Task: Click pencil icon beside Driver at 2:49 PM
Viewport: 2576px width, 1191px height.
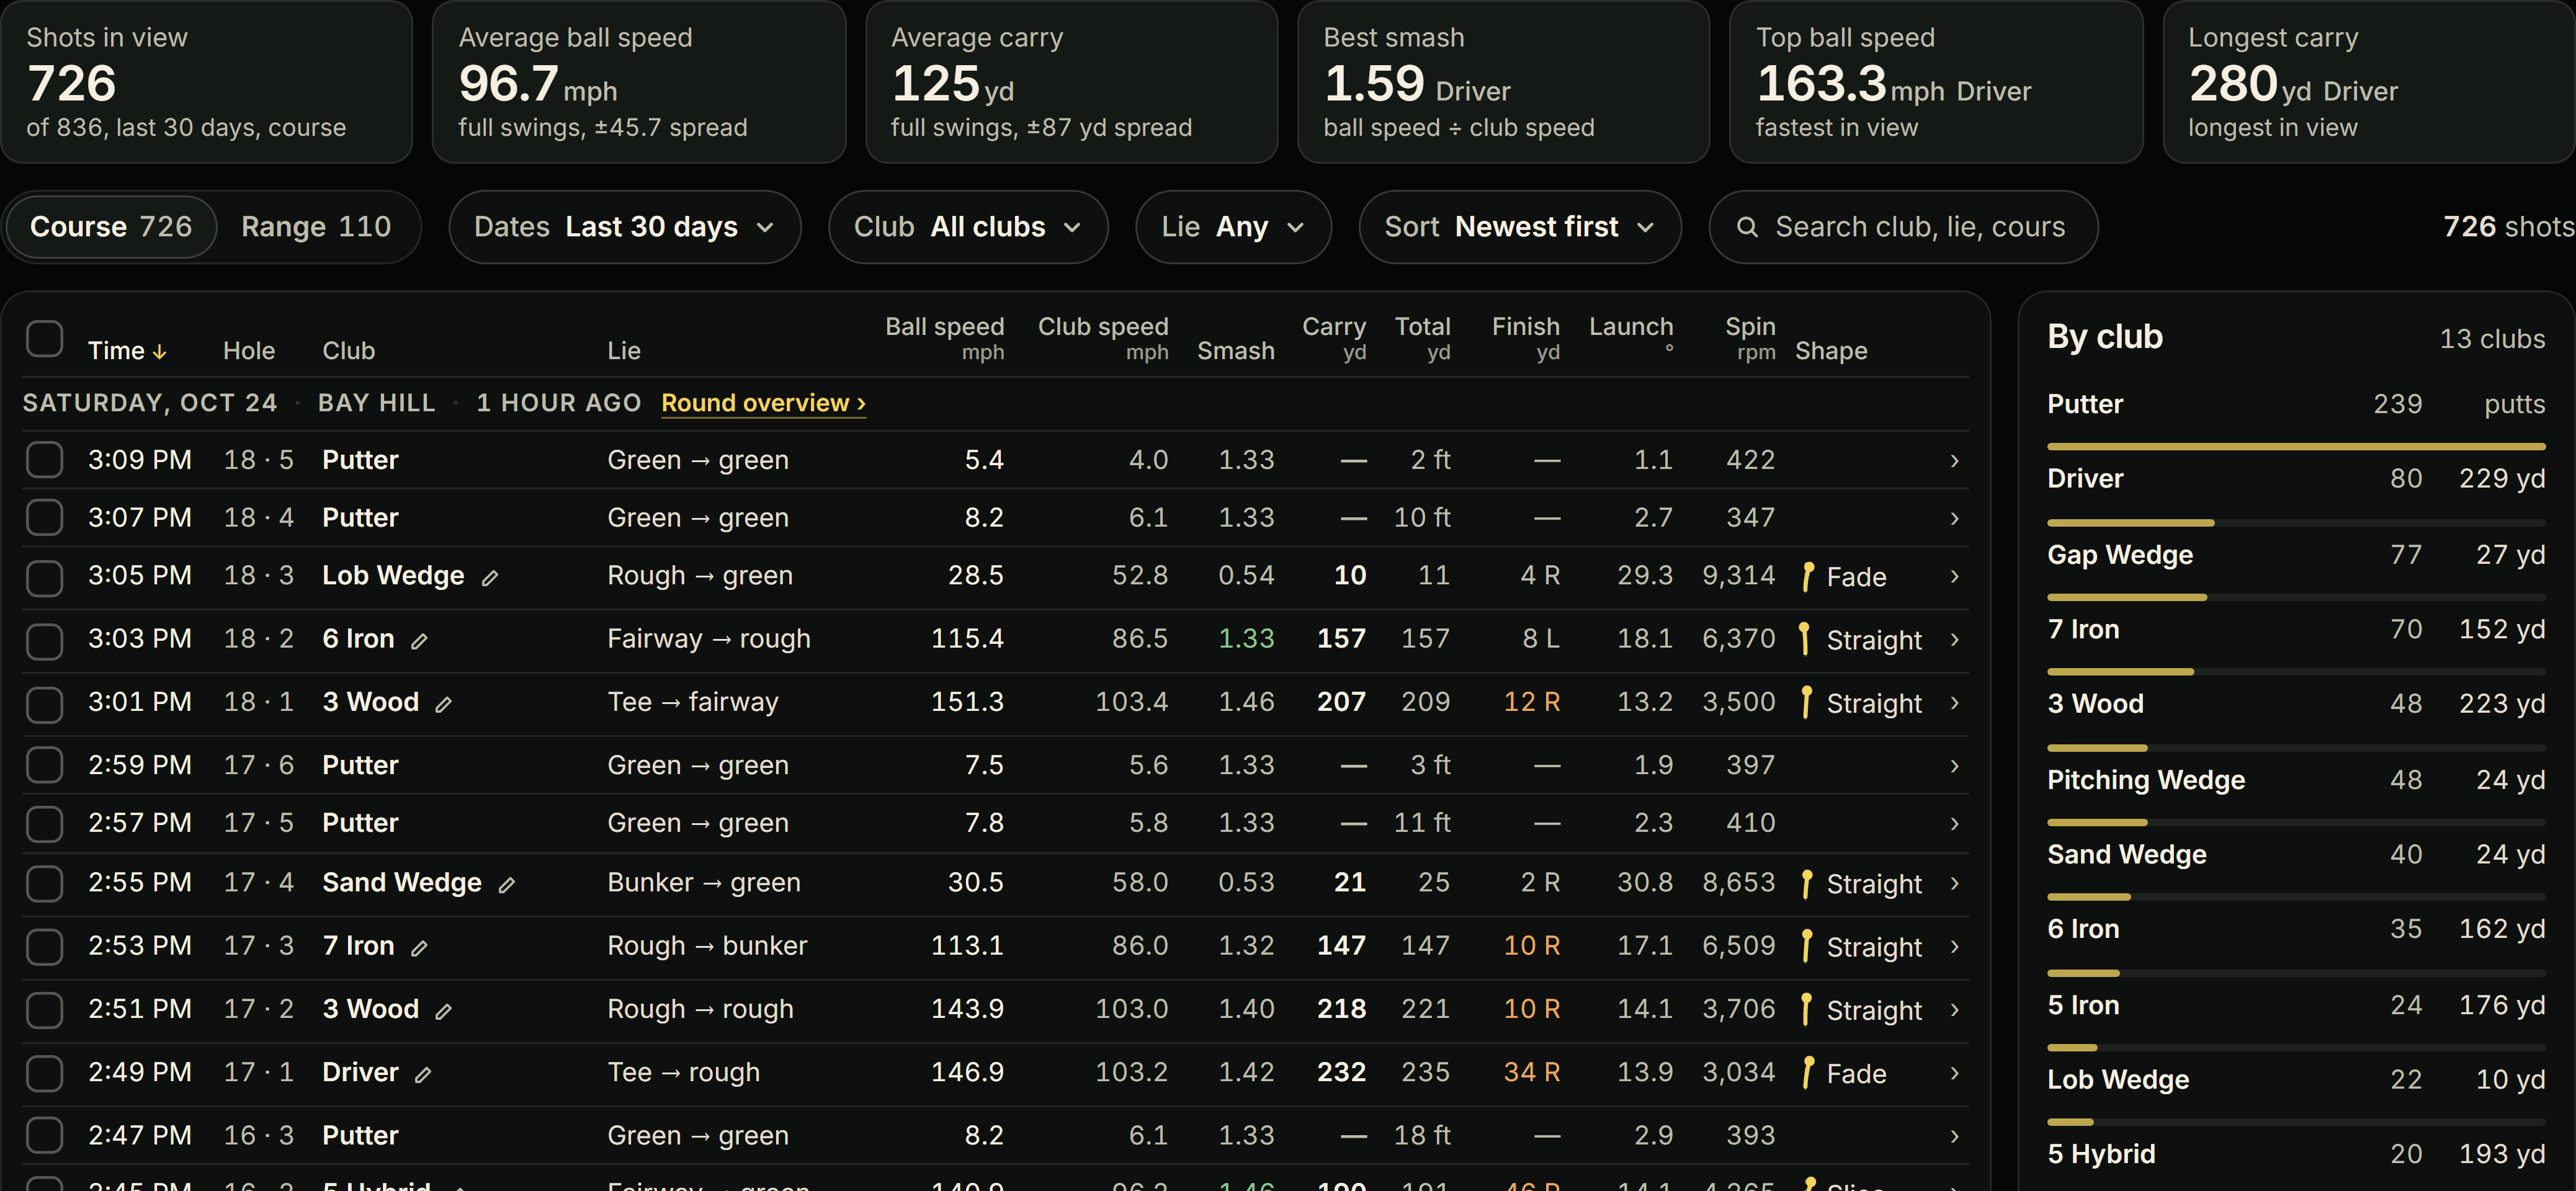Action: pyautogui.click(x=423, y=1075)
